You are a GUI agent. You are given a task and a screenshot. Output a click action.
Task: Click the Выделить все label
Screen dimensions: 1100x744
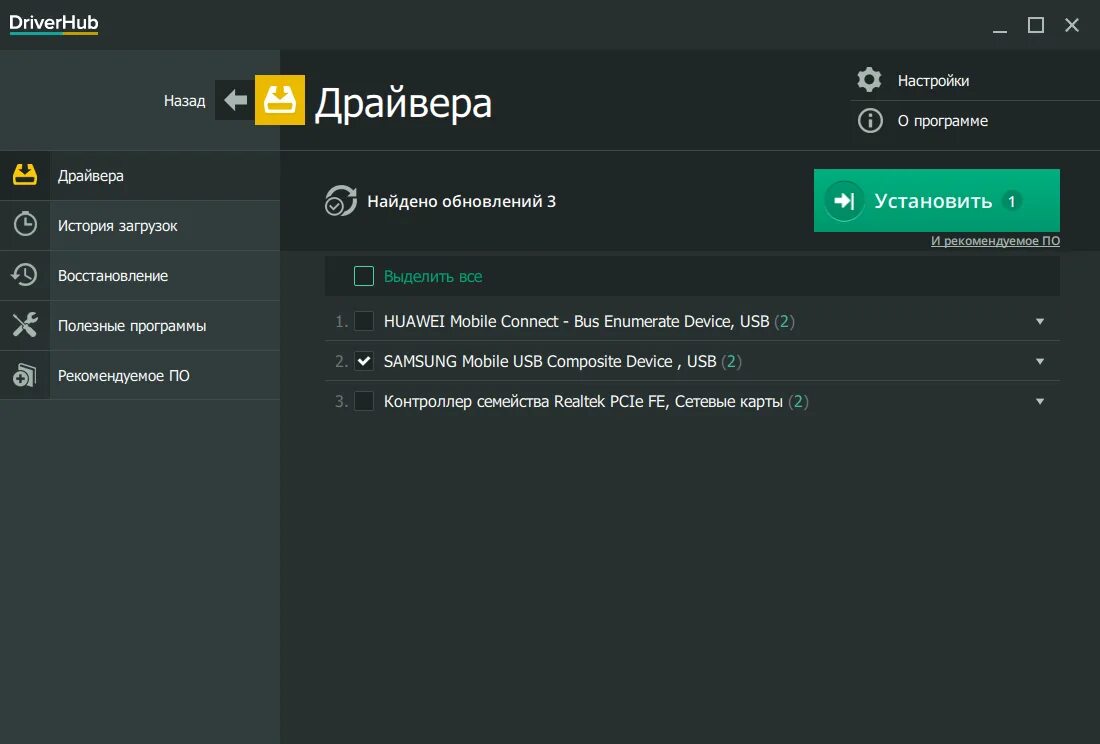[x=433, y=276]
